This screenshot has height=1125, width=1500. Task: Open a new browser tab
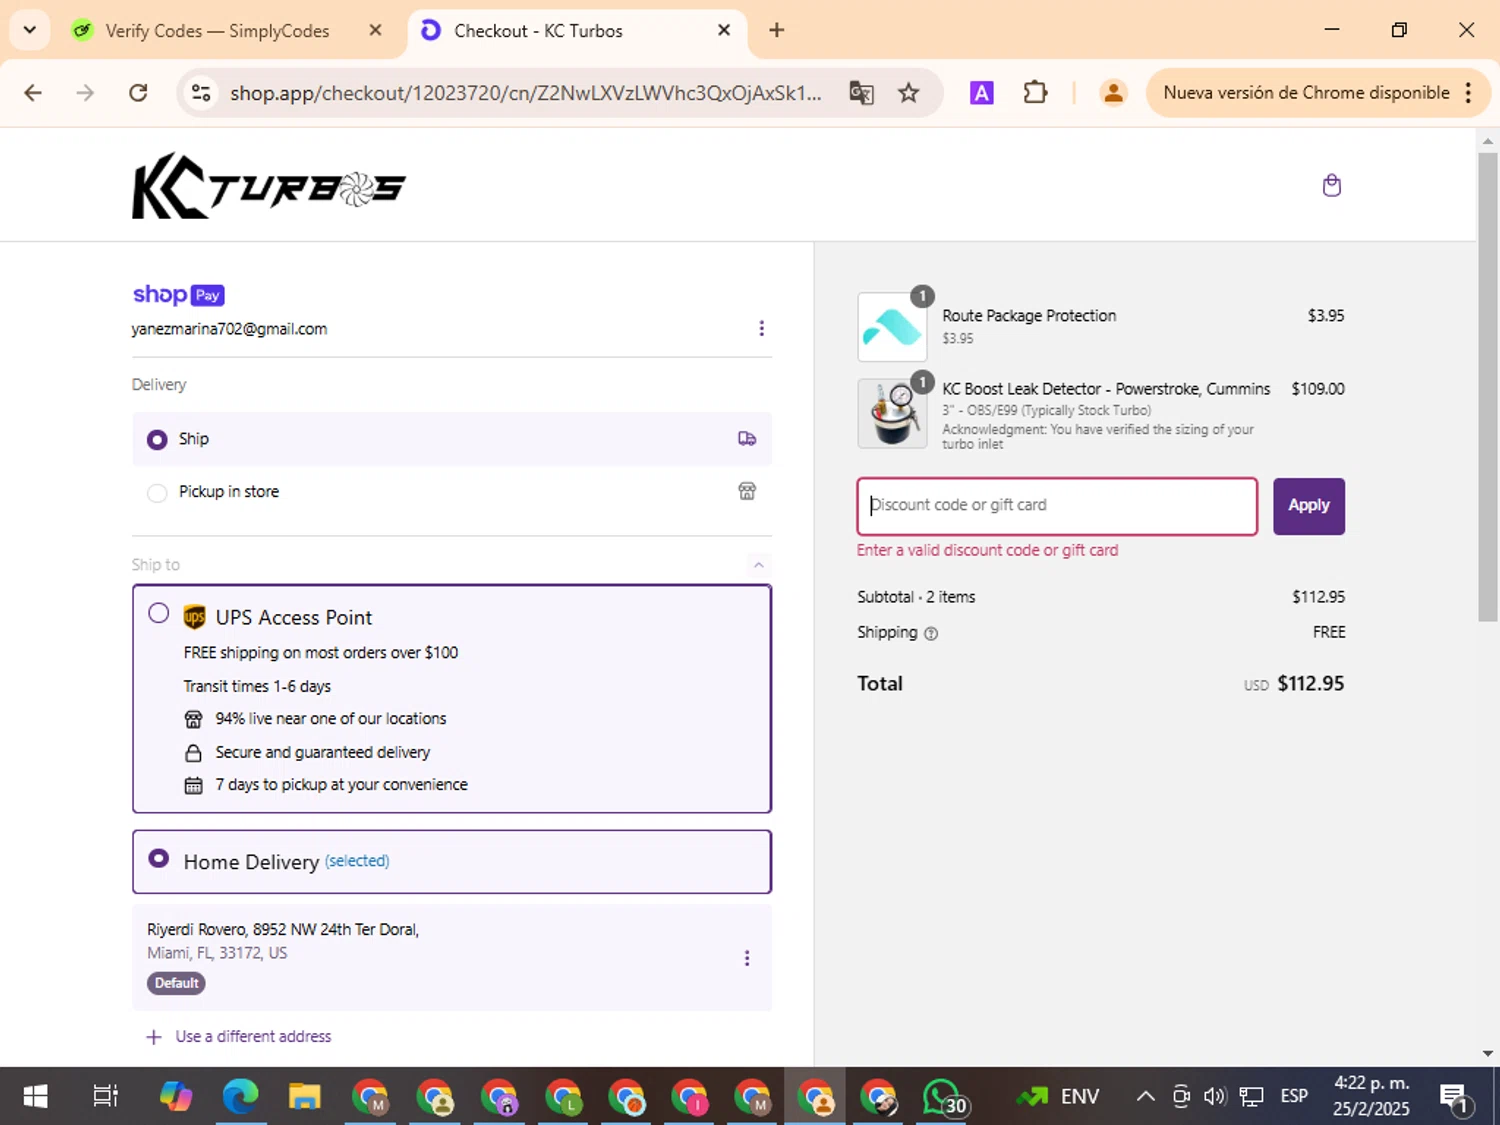click(x=776, y=30)
